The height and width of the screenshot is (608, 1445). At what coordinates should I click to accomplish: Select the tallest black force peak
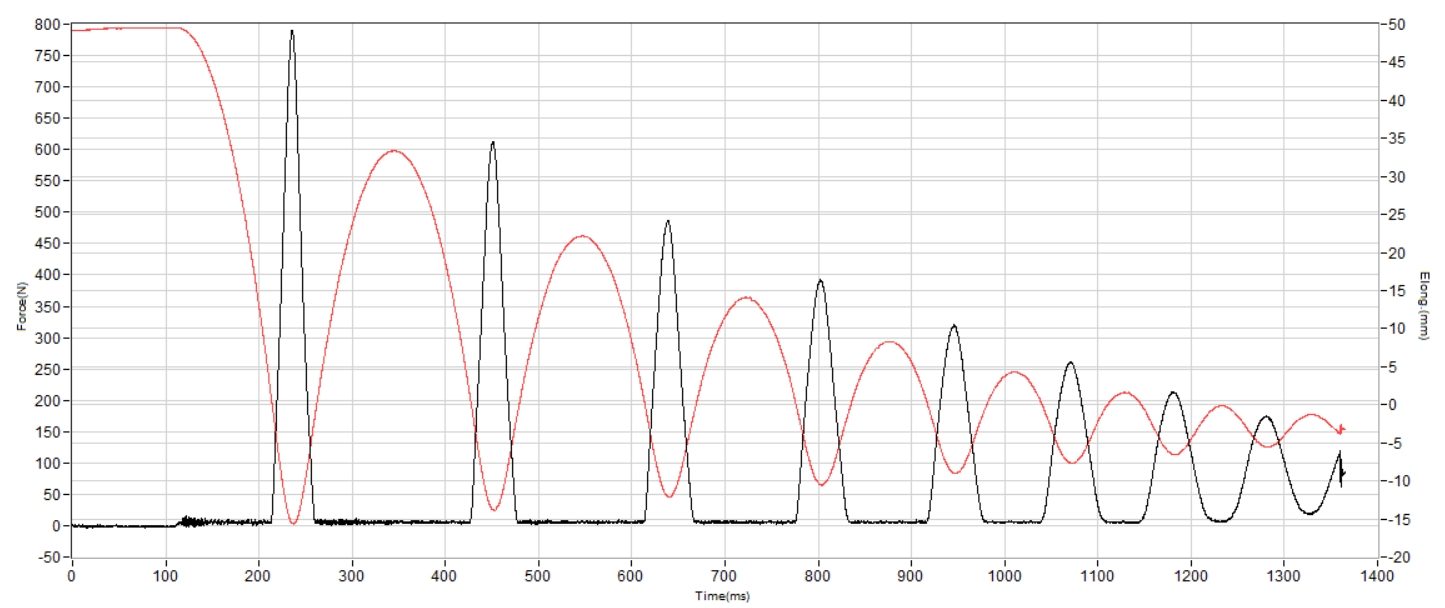click(x=292, y=31)
